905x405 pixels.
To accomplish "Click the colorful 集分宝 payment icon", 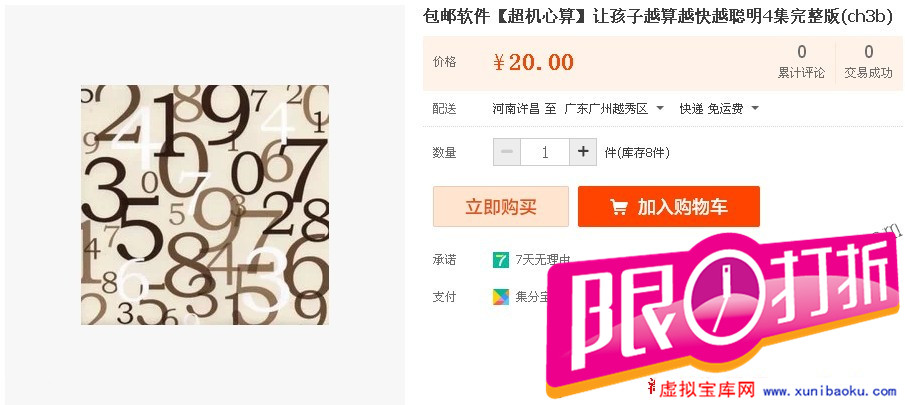I will point(500,297).
